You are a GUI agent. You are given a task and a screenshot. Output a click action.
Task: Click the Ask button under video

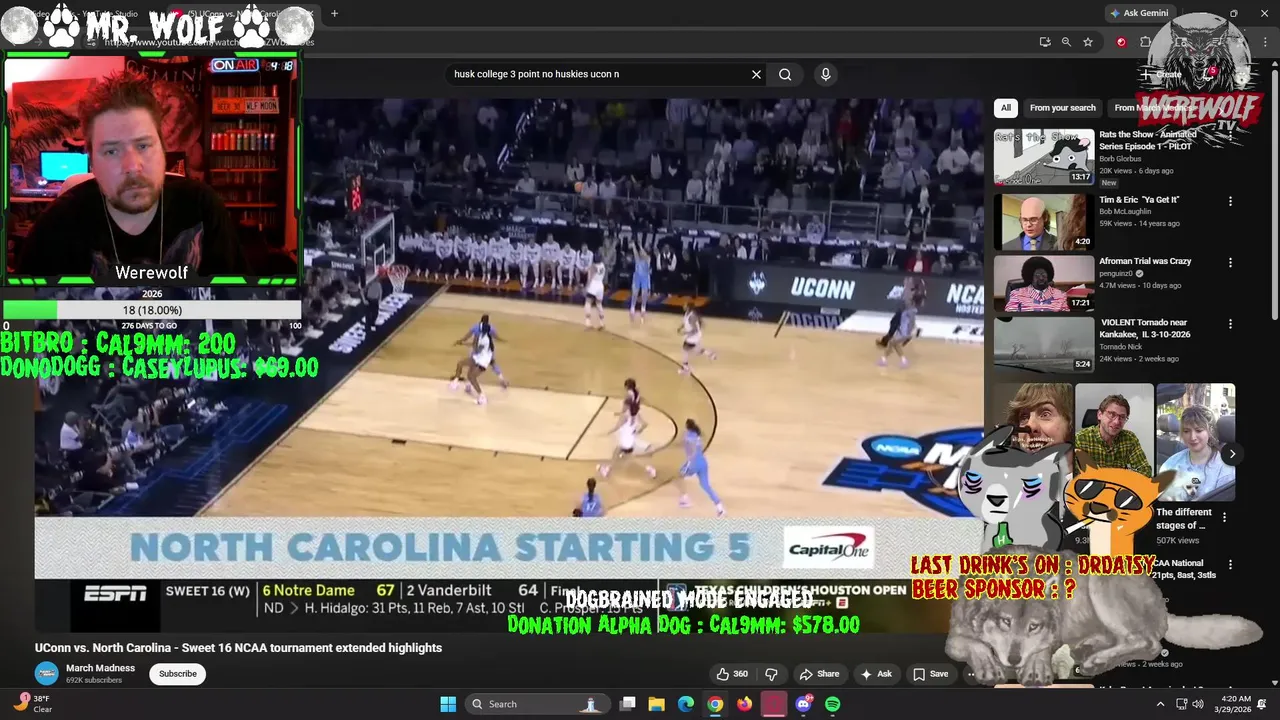pyautogui.click(x=876, y=674)
